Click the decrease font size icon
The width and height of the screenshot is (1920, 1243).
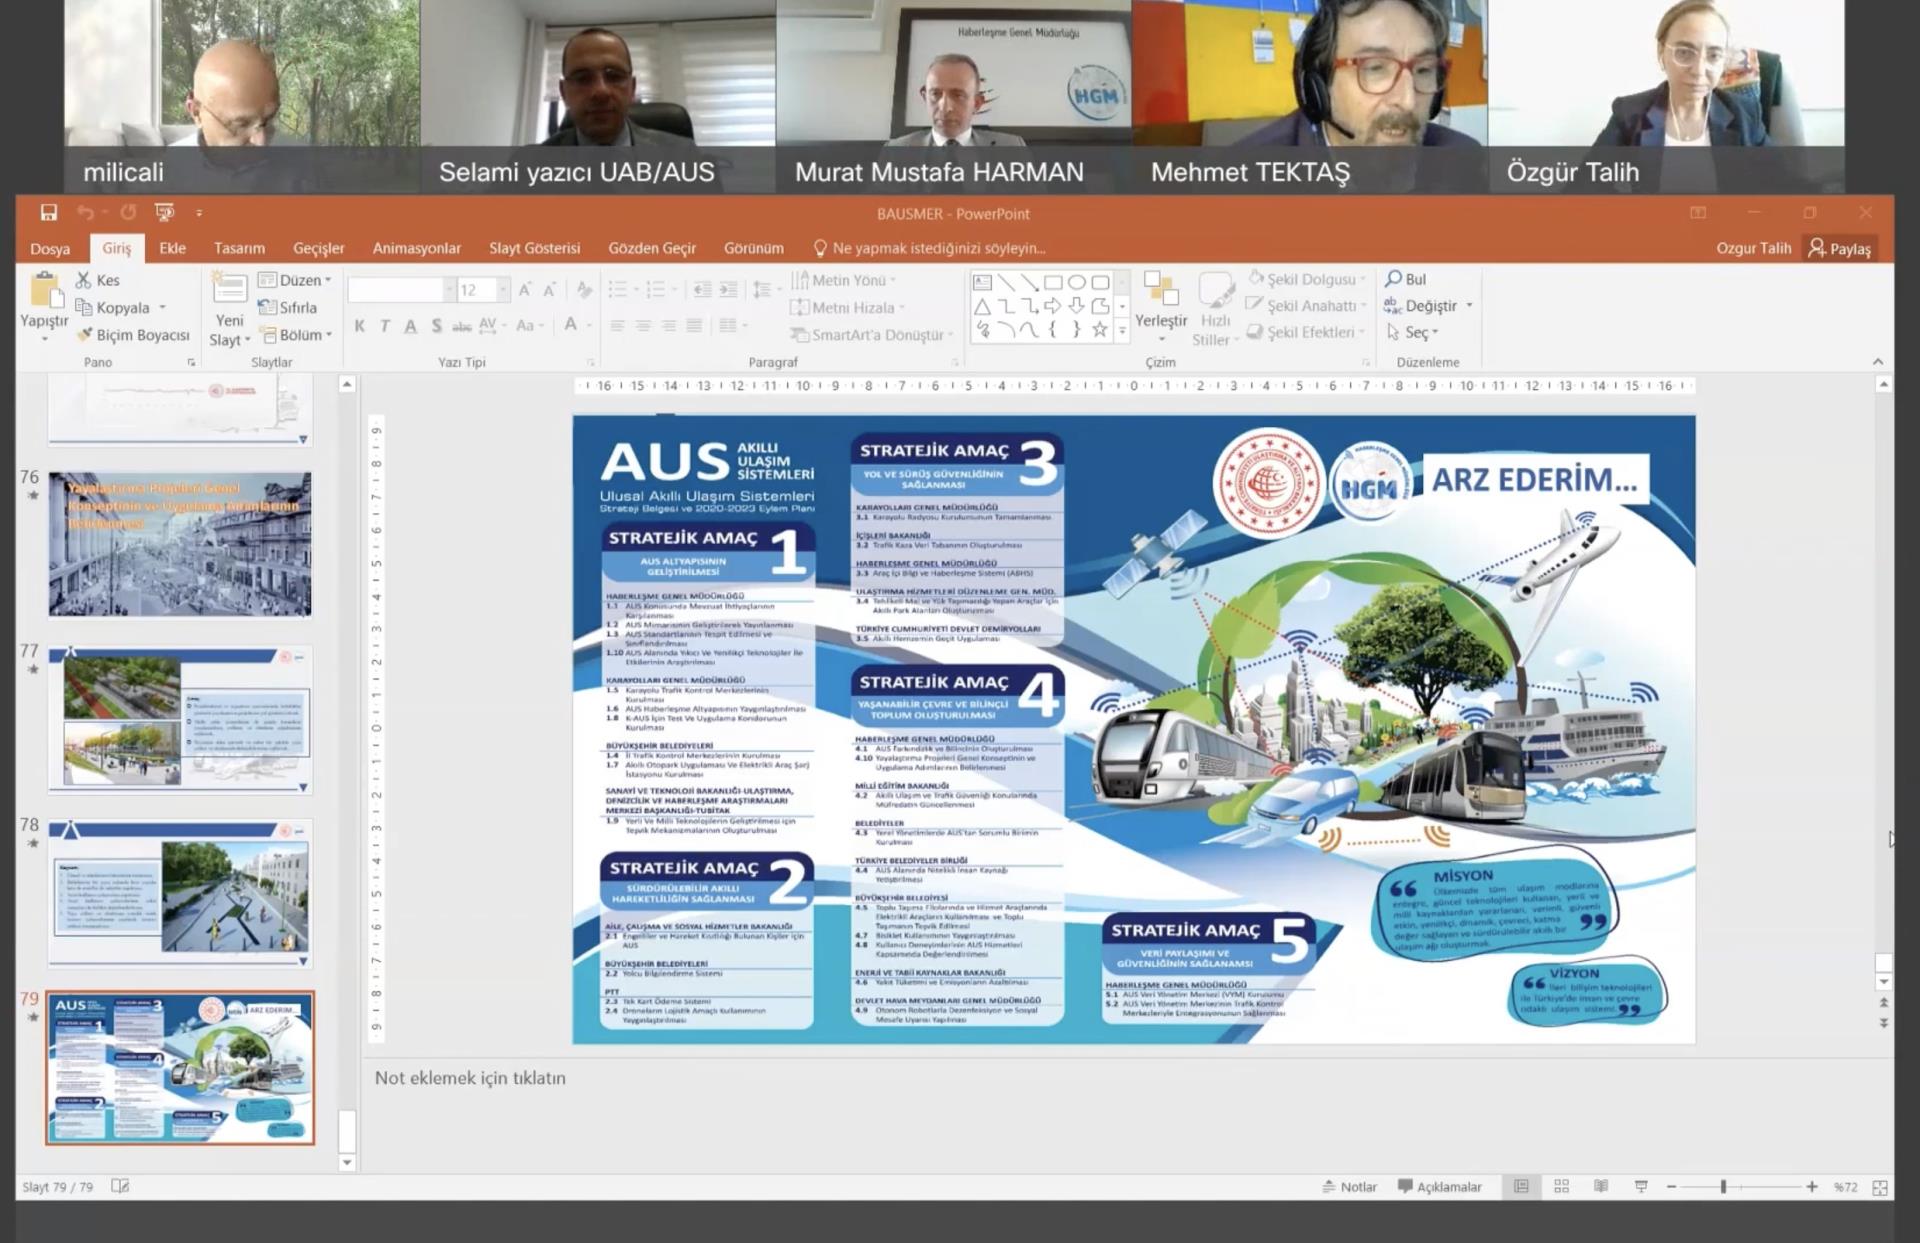[549, 290]
